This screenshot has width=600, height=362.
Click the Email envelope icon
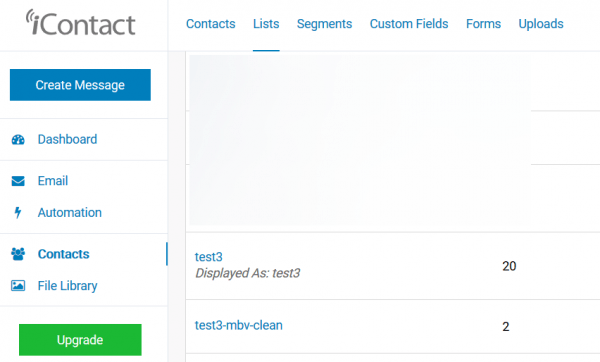[18, 181]
